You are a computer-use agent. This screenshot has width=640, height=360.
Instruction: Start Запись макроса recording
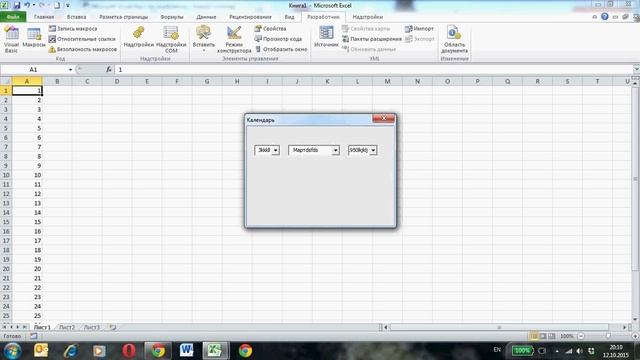(73, 29)
